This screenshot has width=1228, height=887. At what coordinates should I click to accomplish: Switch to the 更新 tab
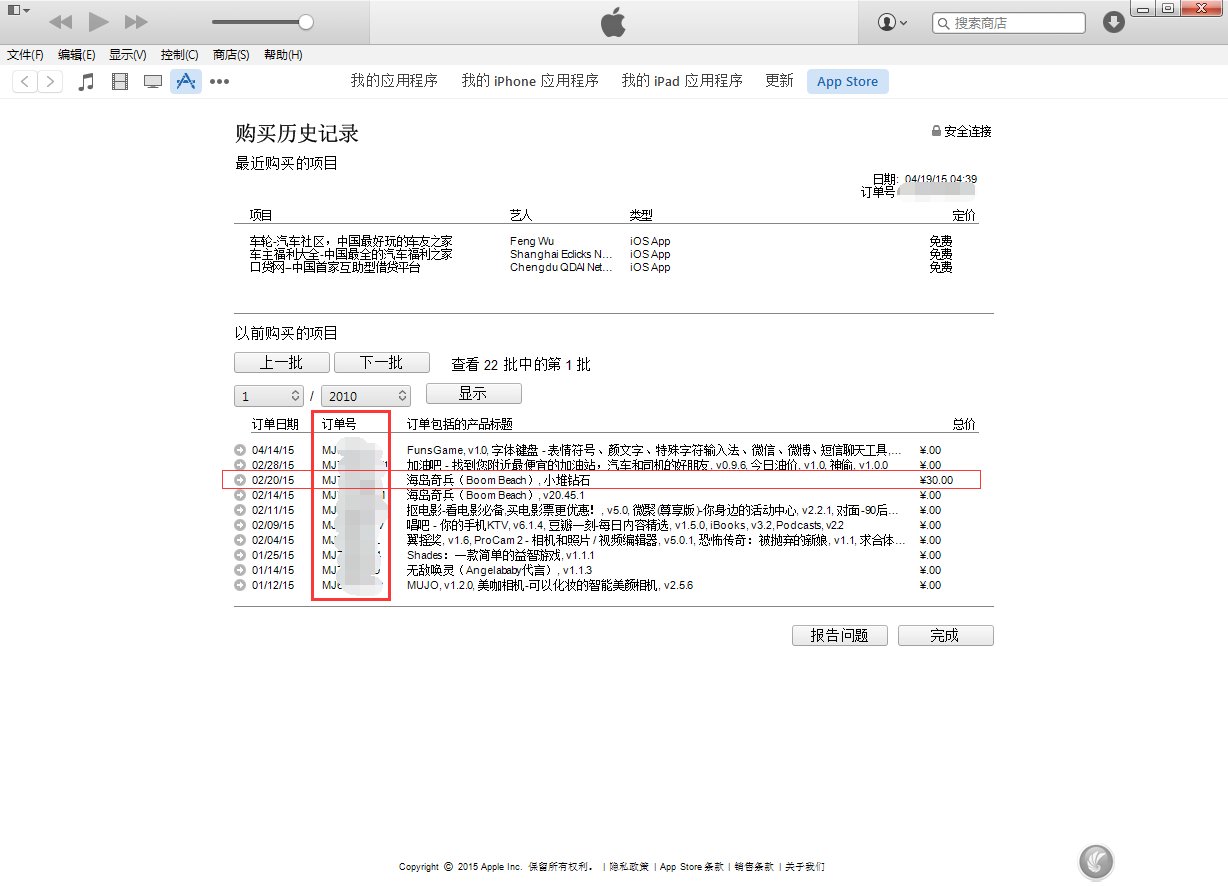click(x=779, y=81)
